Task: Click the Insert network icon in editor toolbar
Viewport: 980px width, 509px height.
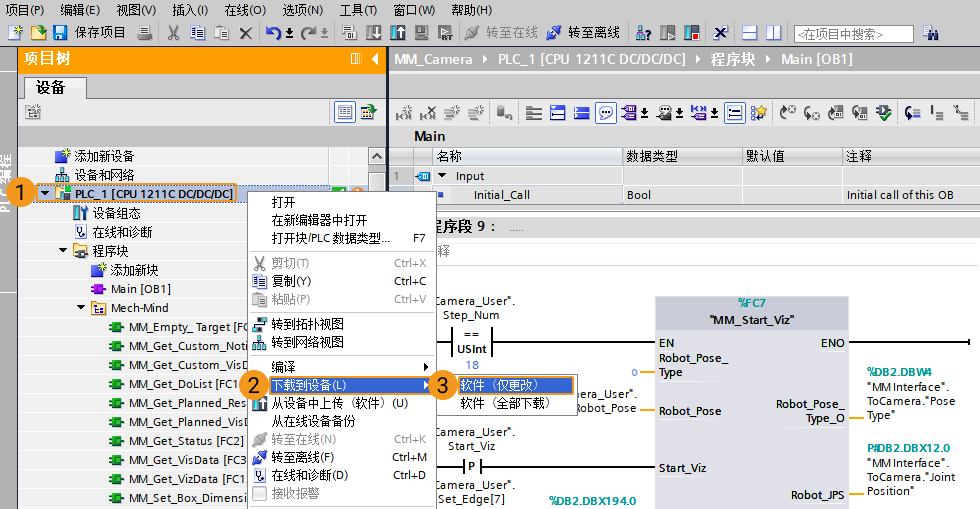Action: coord(404,113)
